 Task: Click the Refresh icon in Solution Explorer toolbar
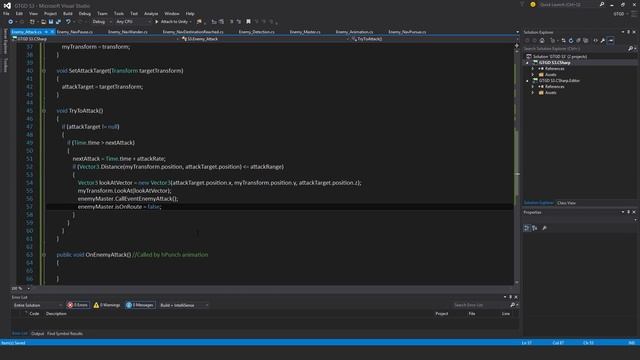tap(571, 40)
